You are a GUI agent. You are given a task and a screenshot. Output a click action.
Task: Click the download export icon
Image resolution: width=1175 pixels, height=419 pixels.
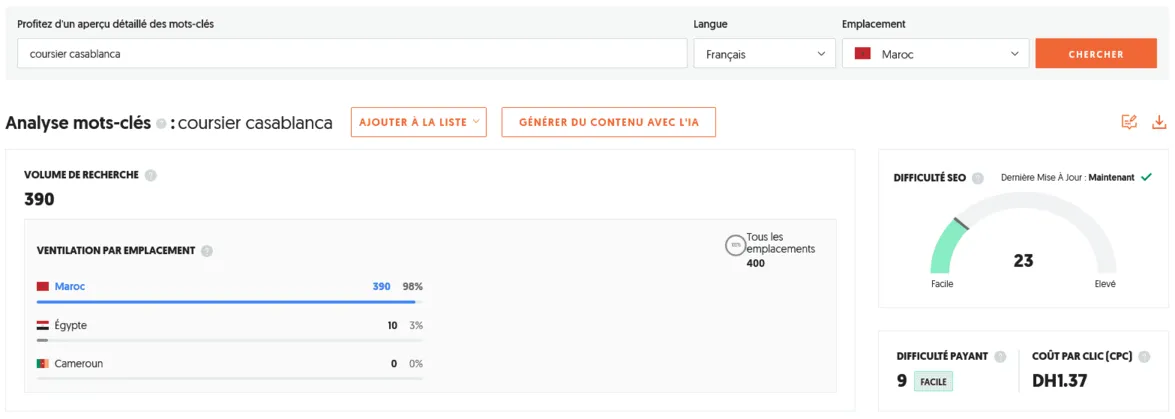pos(1159,122)
